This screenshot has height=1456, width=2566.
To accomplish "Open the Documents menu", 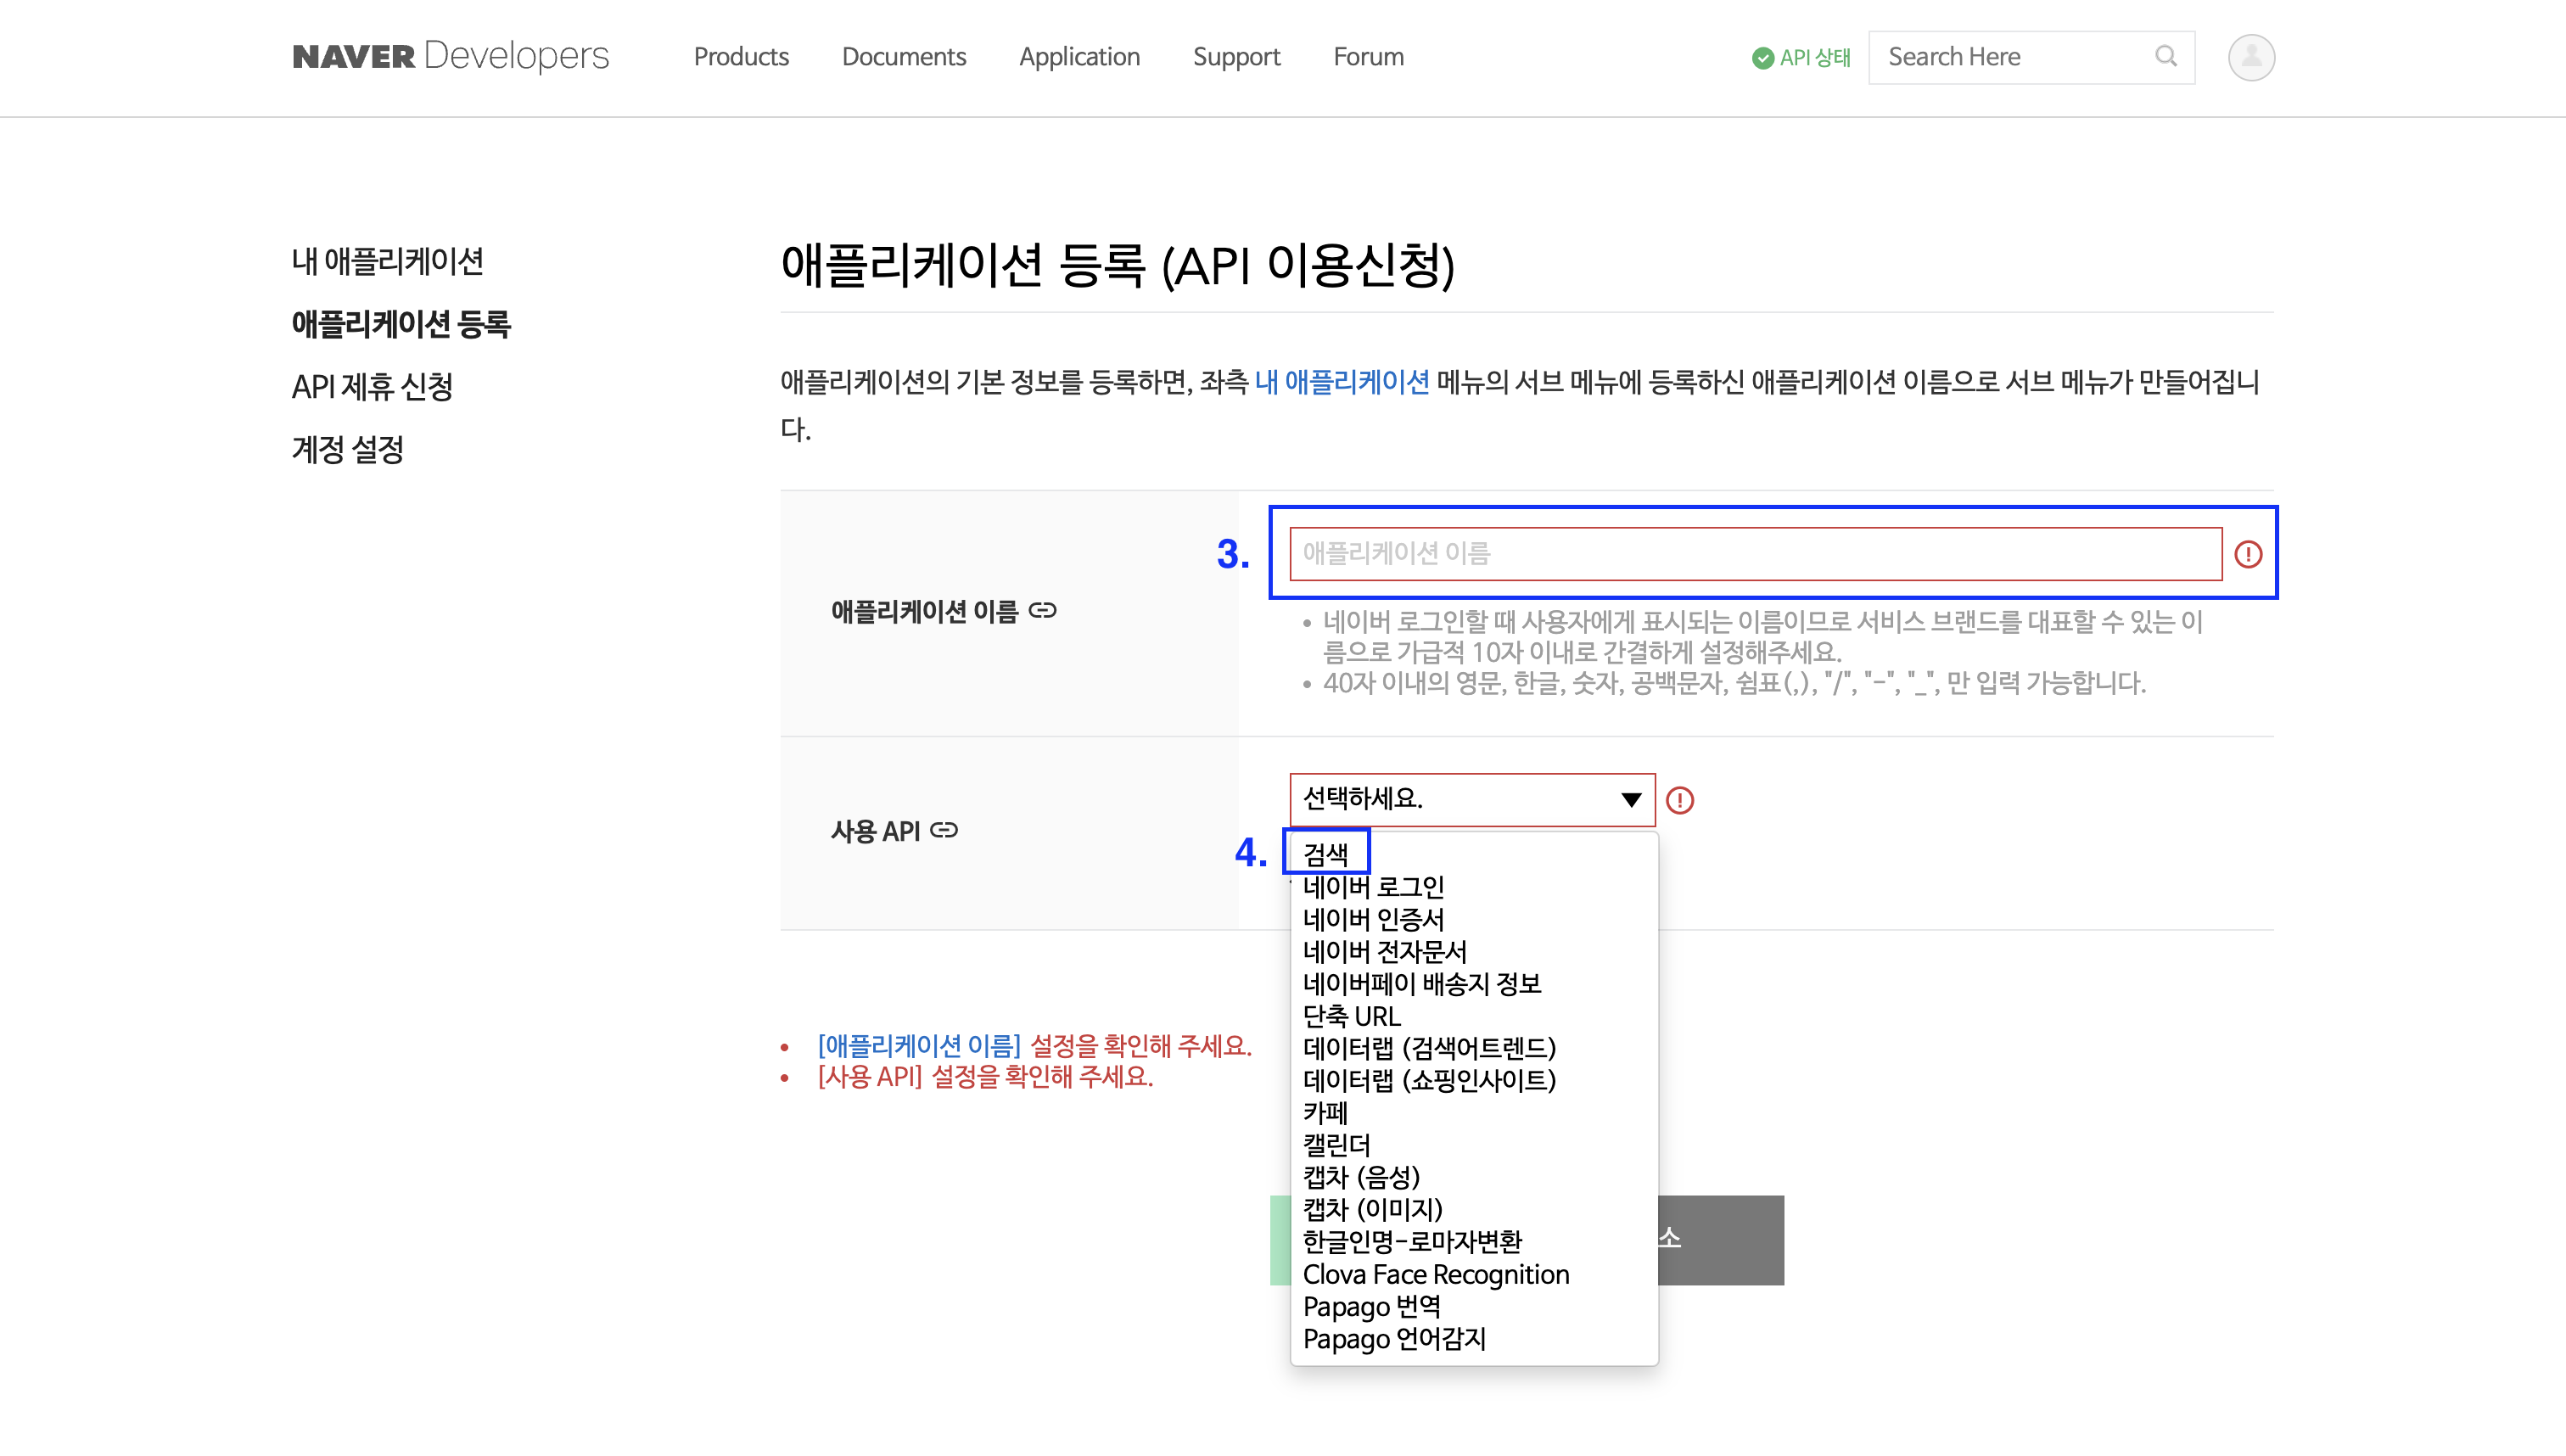I will click(x=904, y=57).
